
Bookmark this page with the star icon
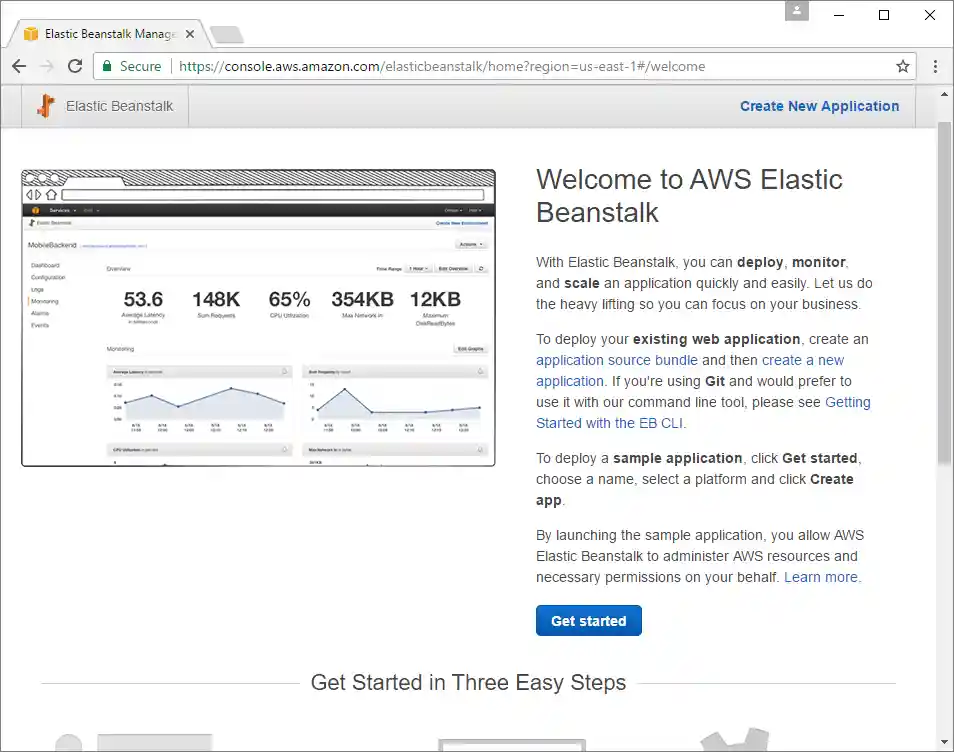pos(902,66)
